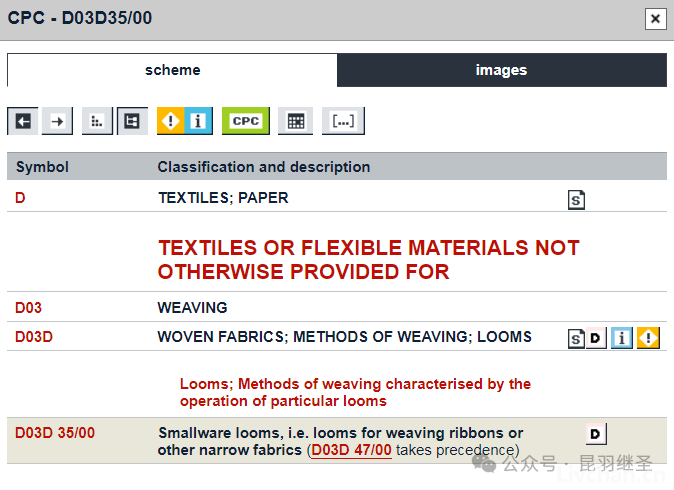Follow the D03D 47/00 link

(351, 450)
